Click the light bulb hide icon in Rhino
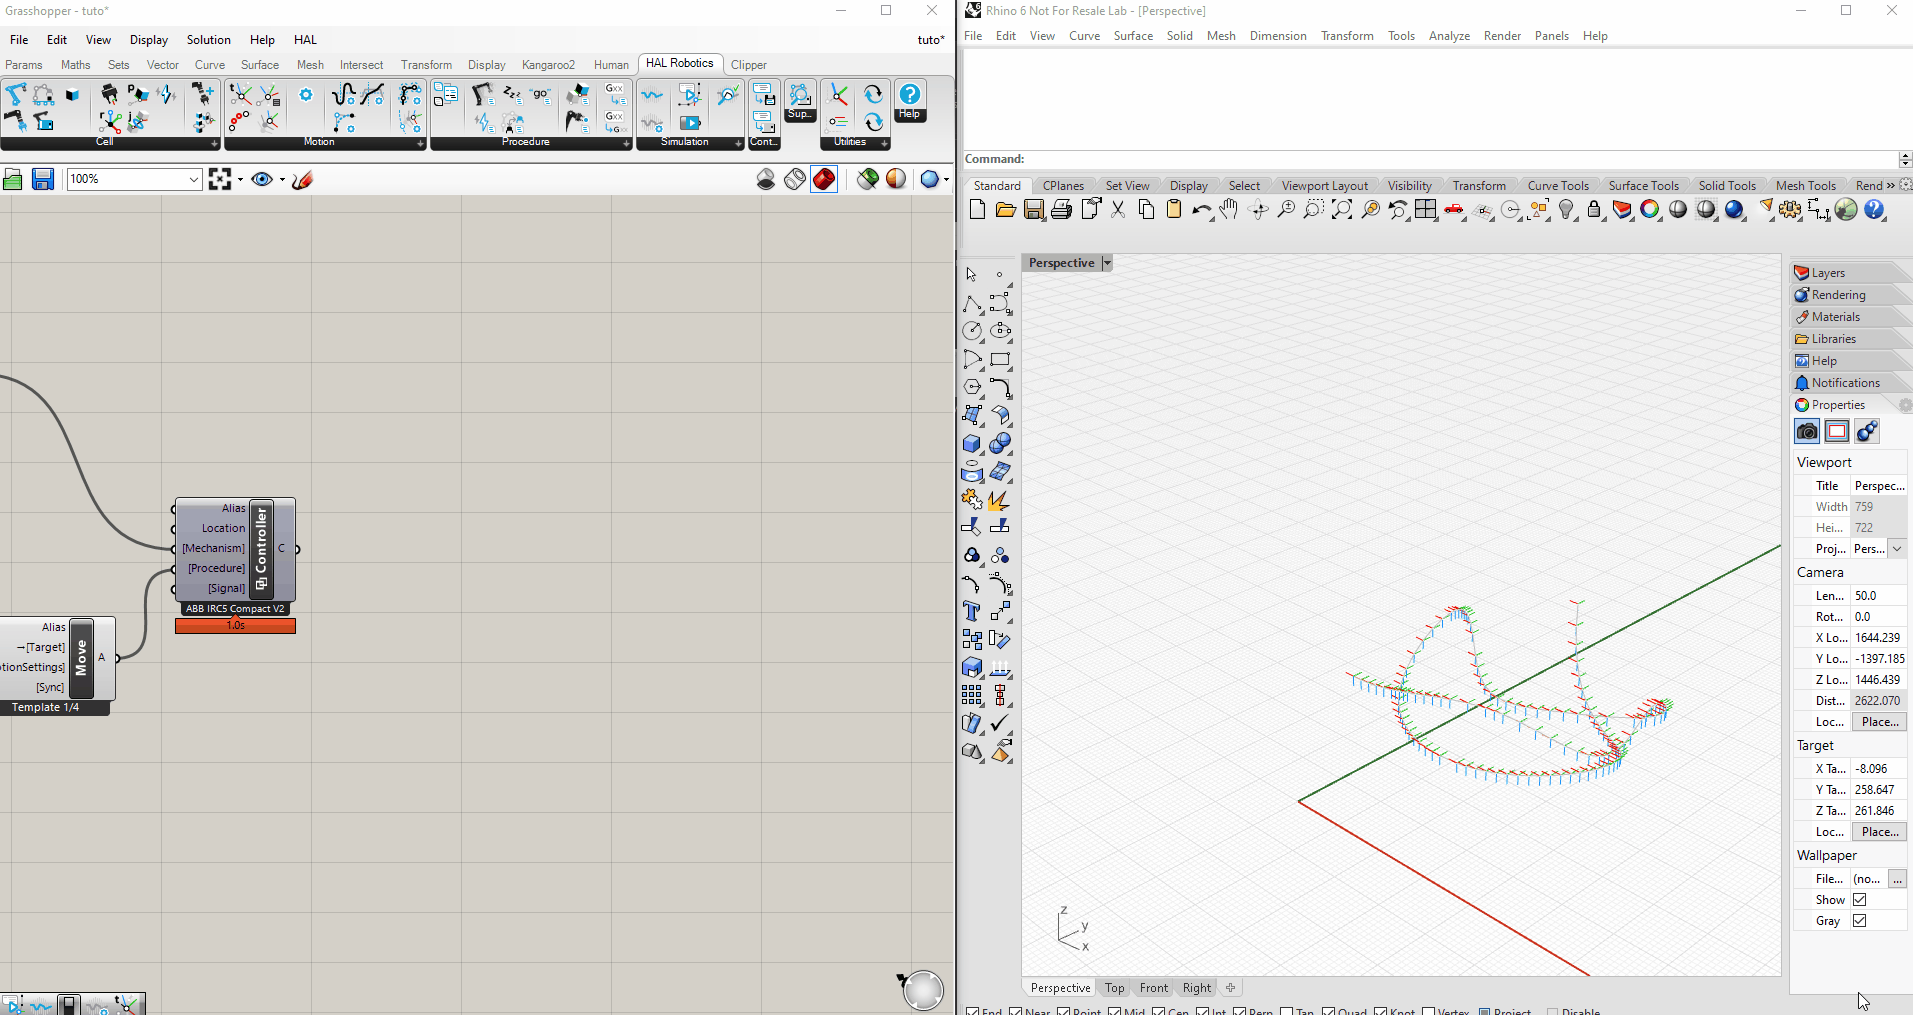This screenshot has width=1913, height=1015. 1567,209
